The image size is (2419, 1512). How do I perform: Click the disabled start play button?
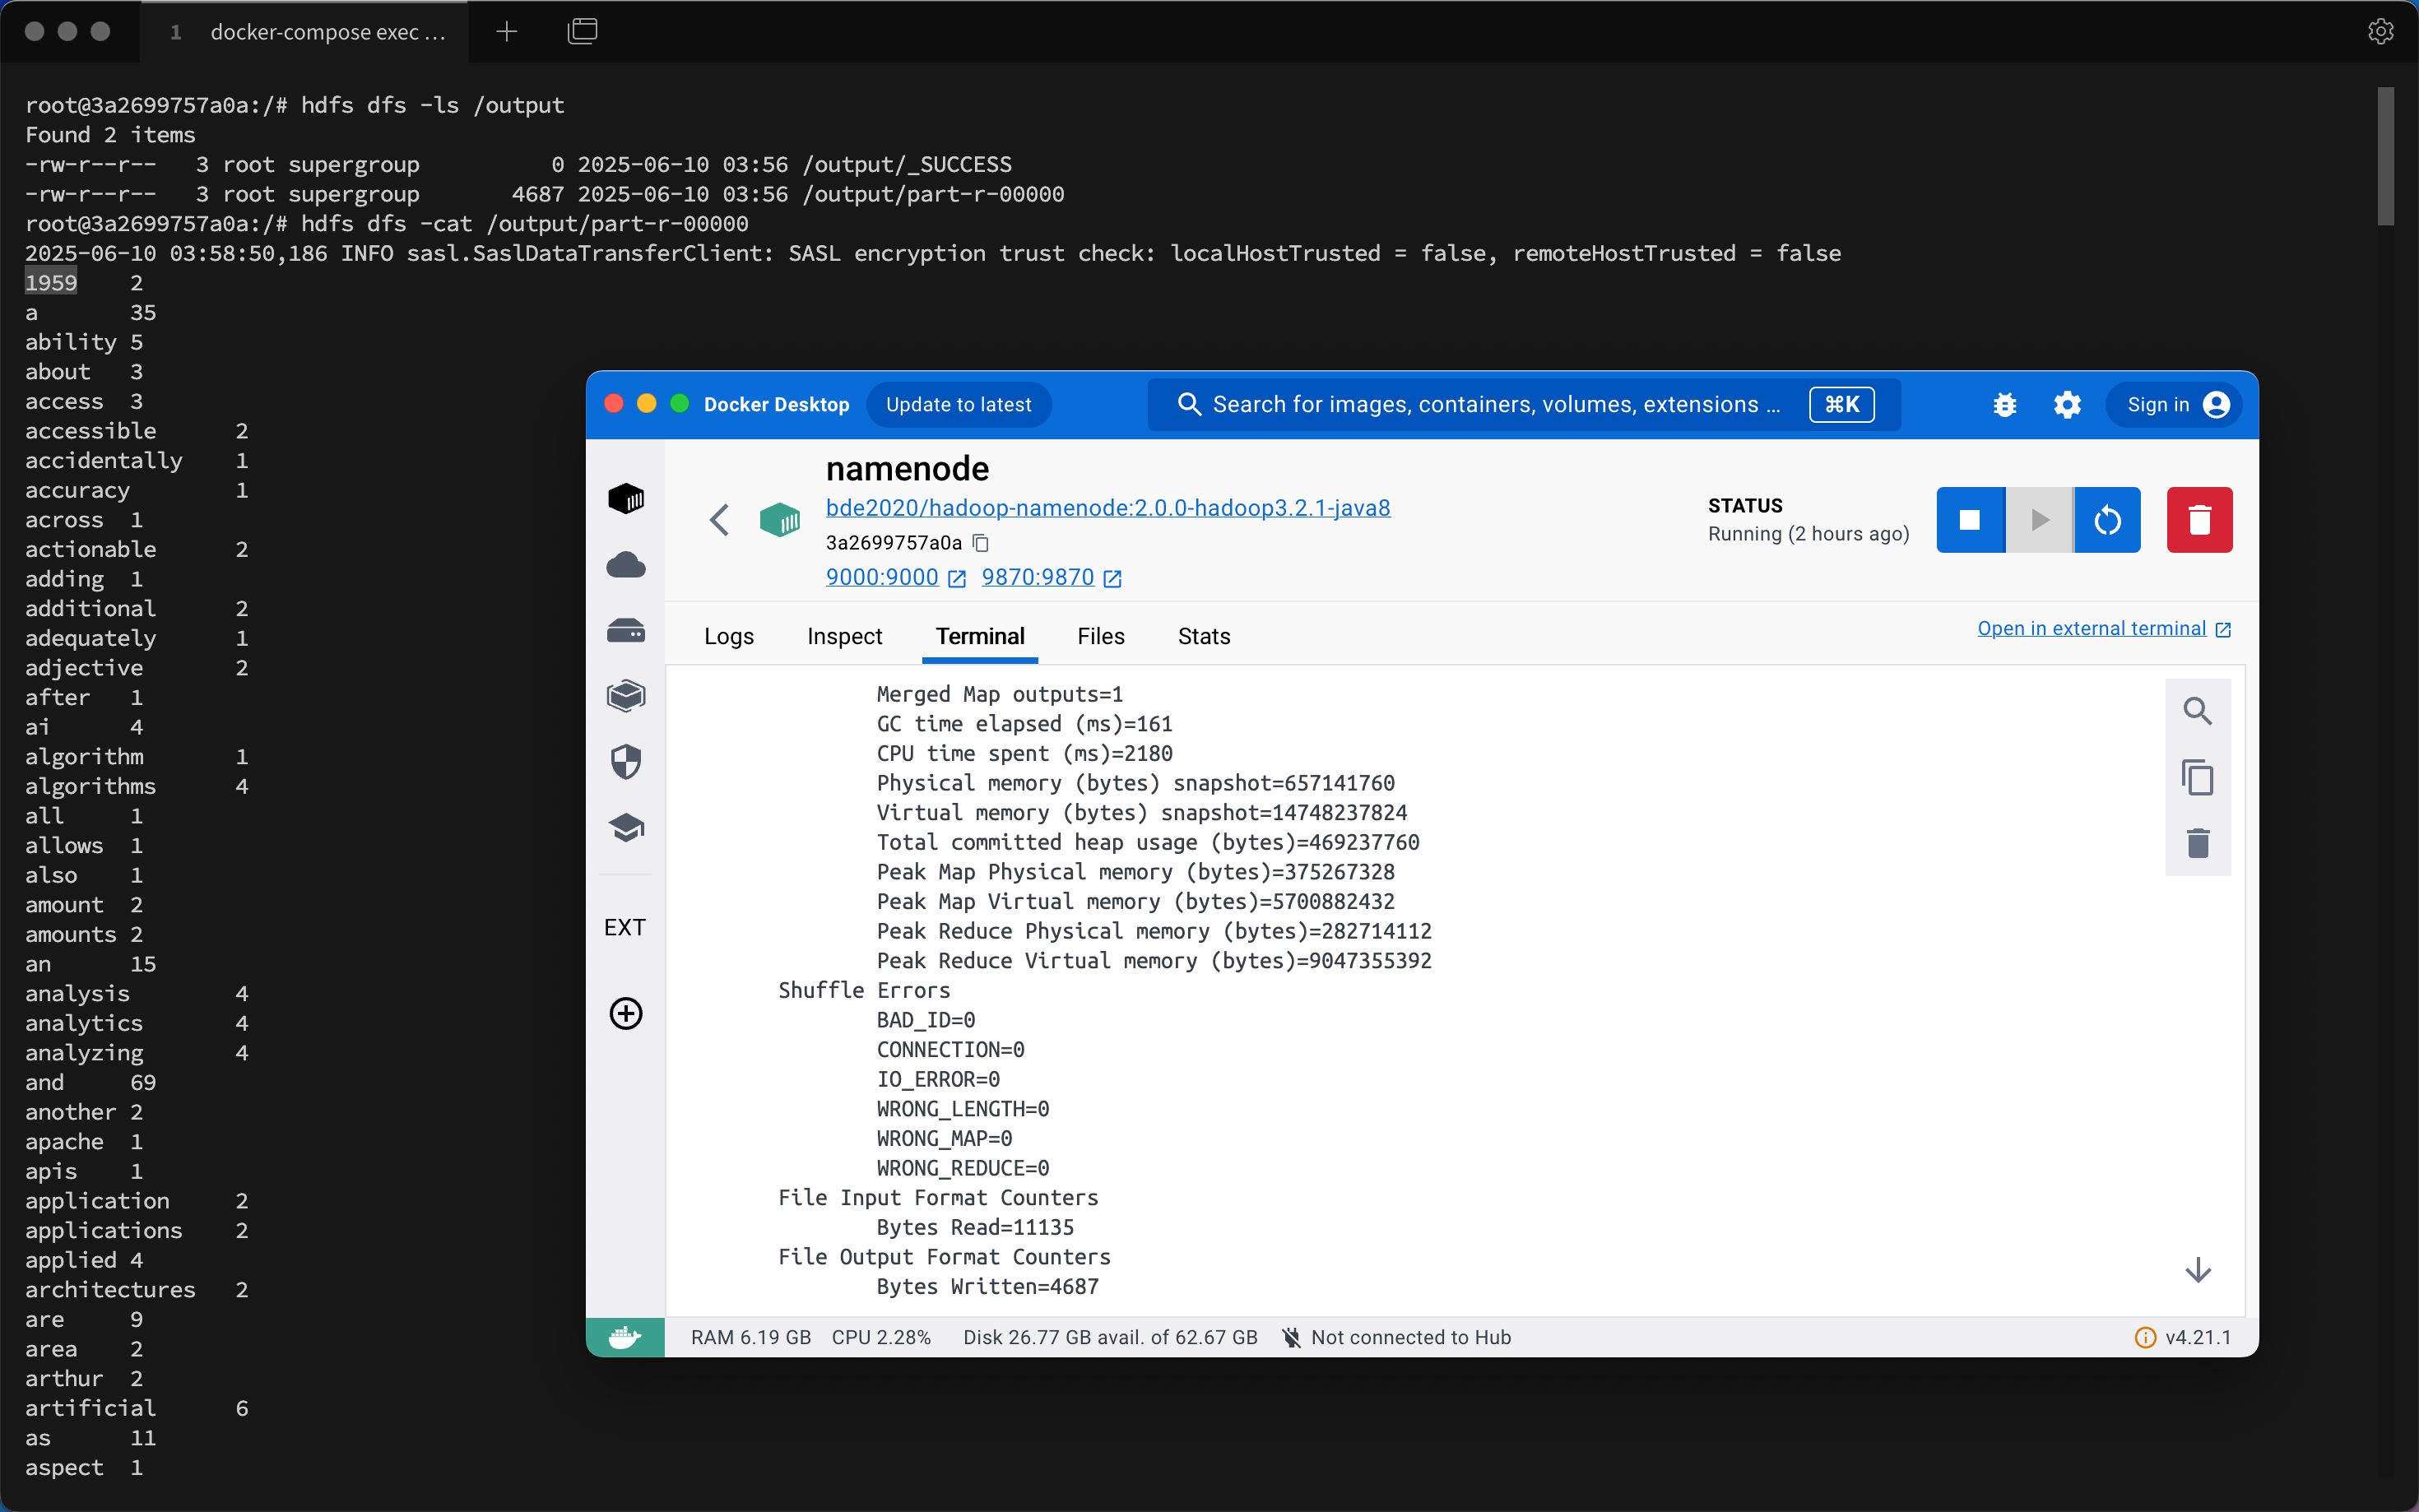point(2040,520)
